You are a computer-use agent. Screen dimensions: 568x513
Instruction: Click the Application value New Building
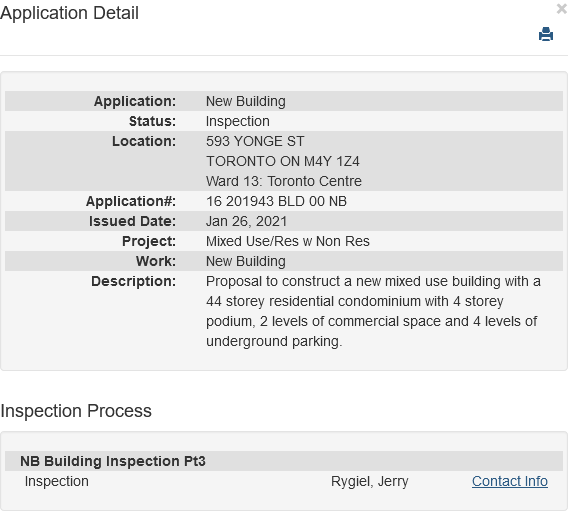pos(246,101)
